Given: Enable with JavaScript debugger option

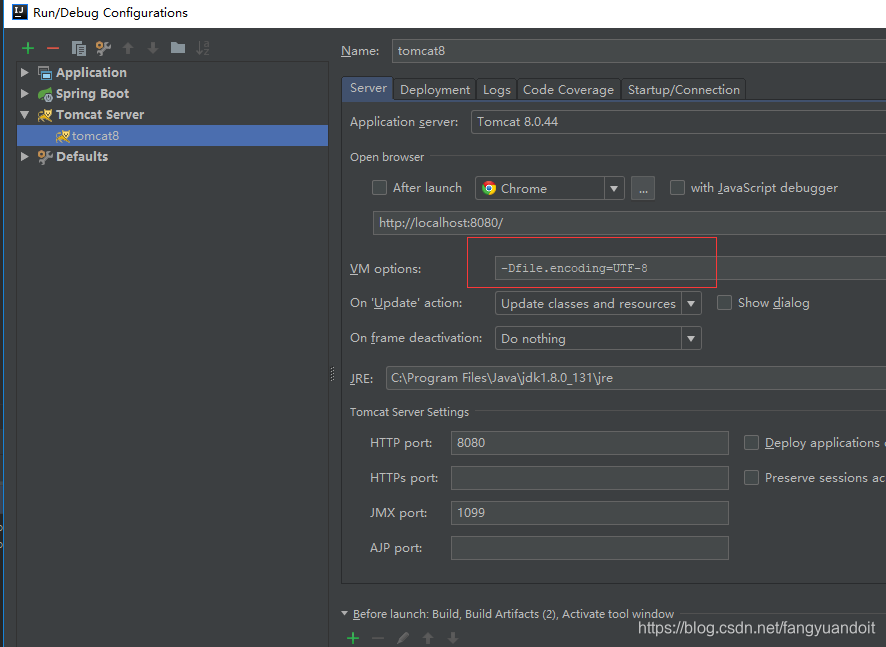Looking at the screenshot, I should click(x=677, y=188).
